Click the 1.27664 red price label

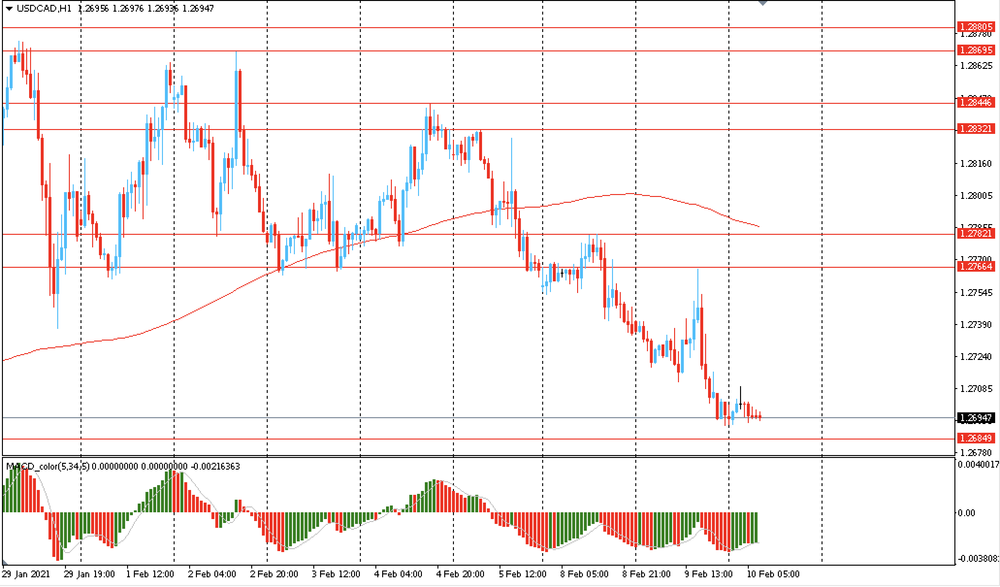974,267
